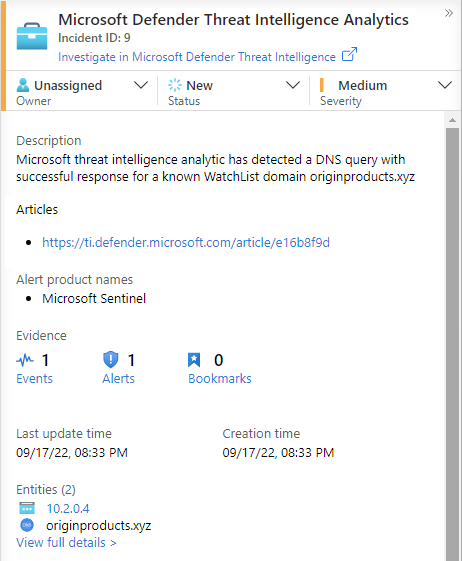Click the scrollbar up arrow
This screenshot has width=462, height=561.
coord(452,120)
